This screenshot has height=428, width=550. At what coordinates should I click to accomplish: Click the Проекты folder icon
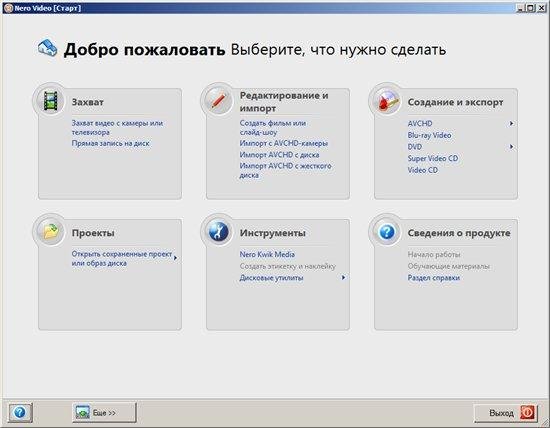(50, 232)
